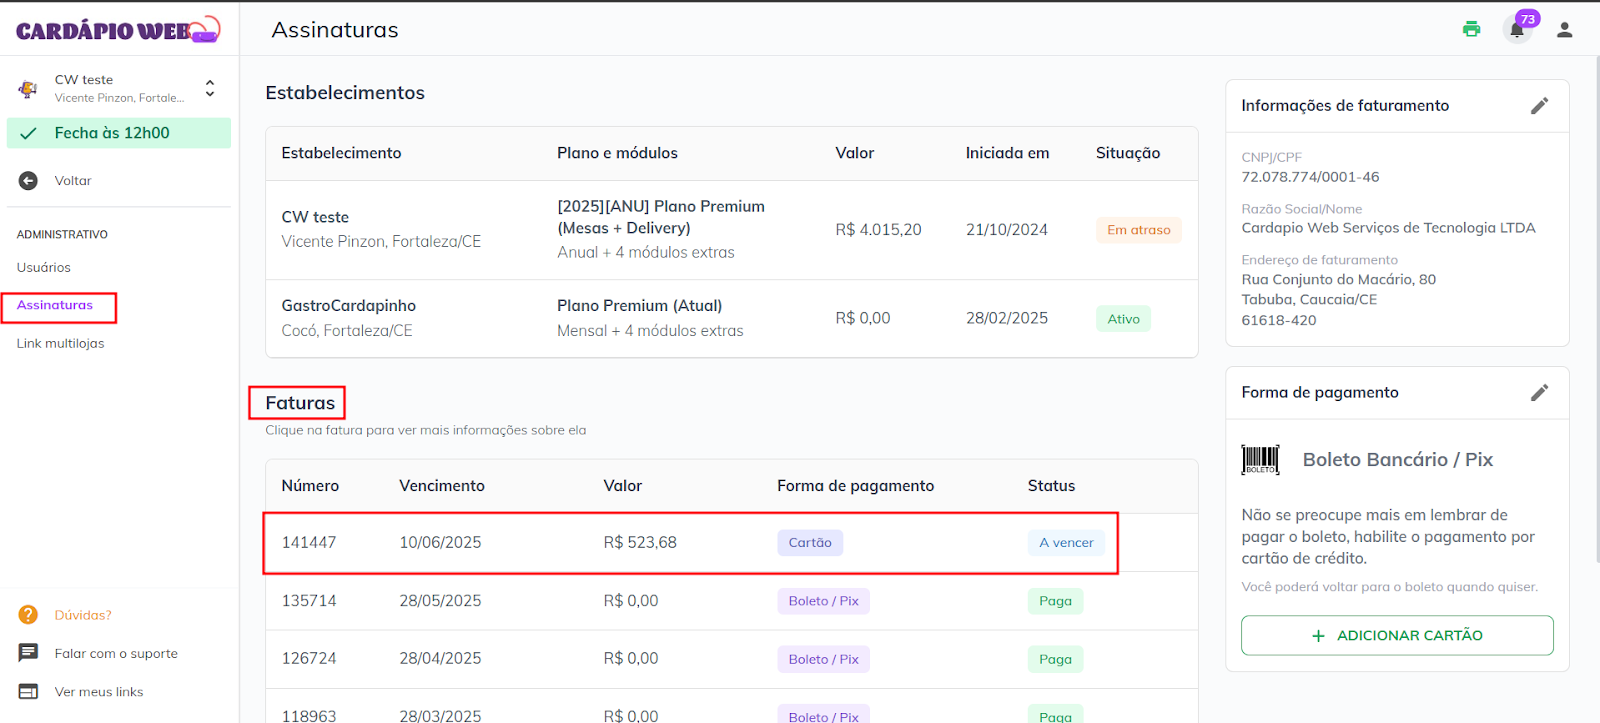Screen dimensions: 1600x723
Task: Click the Voltar back arrow icon
Action: [28, 181]
